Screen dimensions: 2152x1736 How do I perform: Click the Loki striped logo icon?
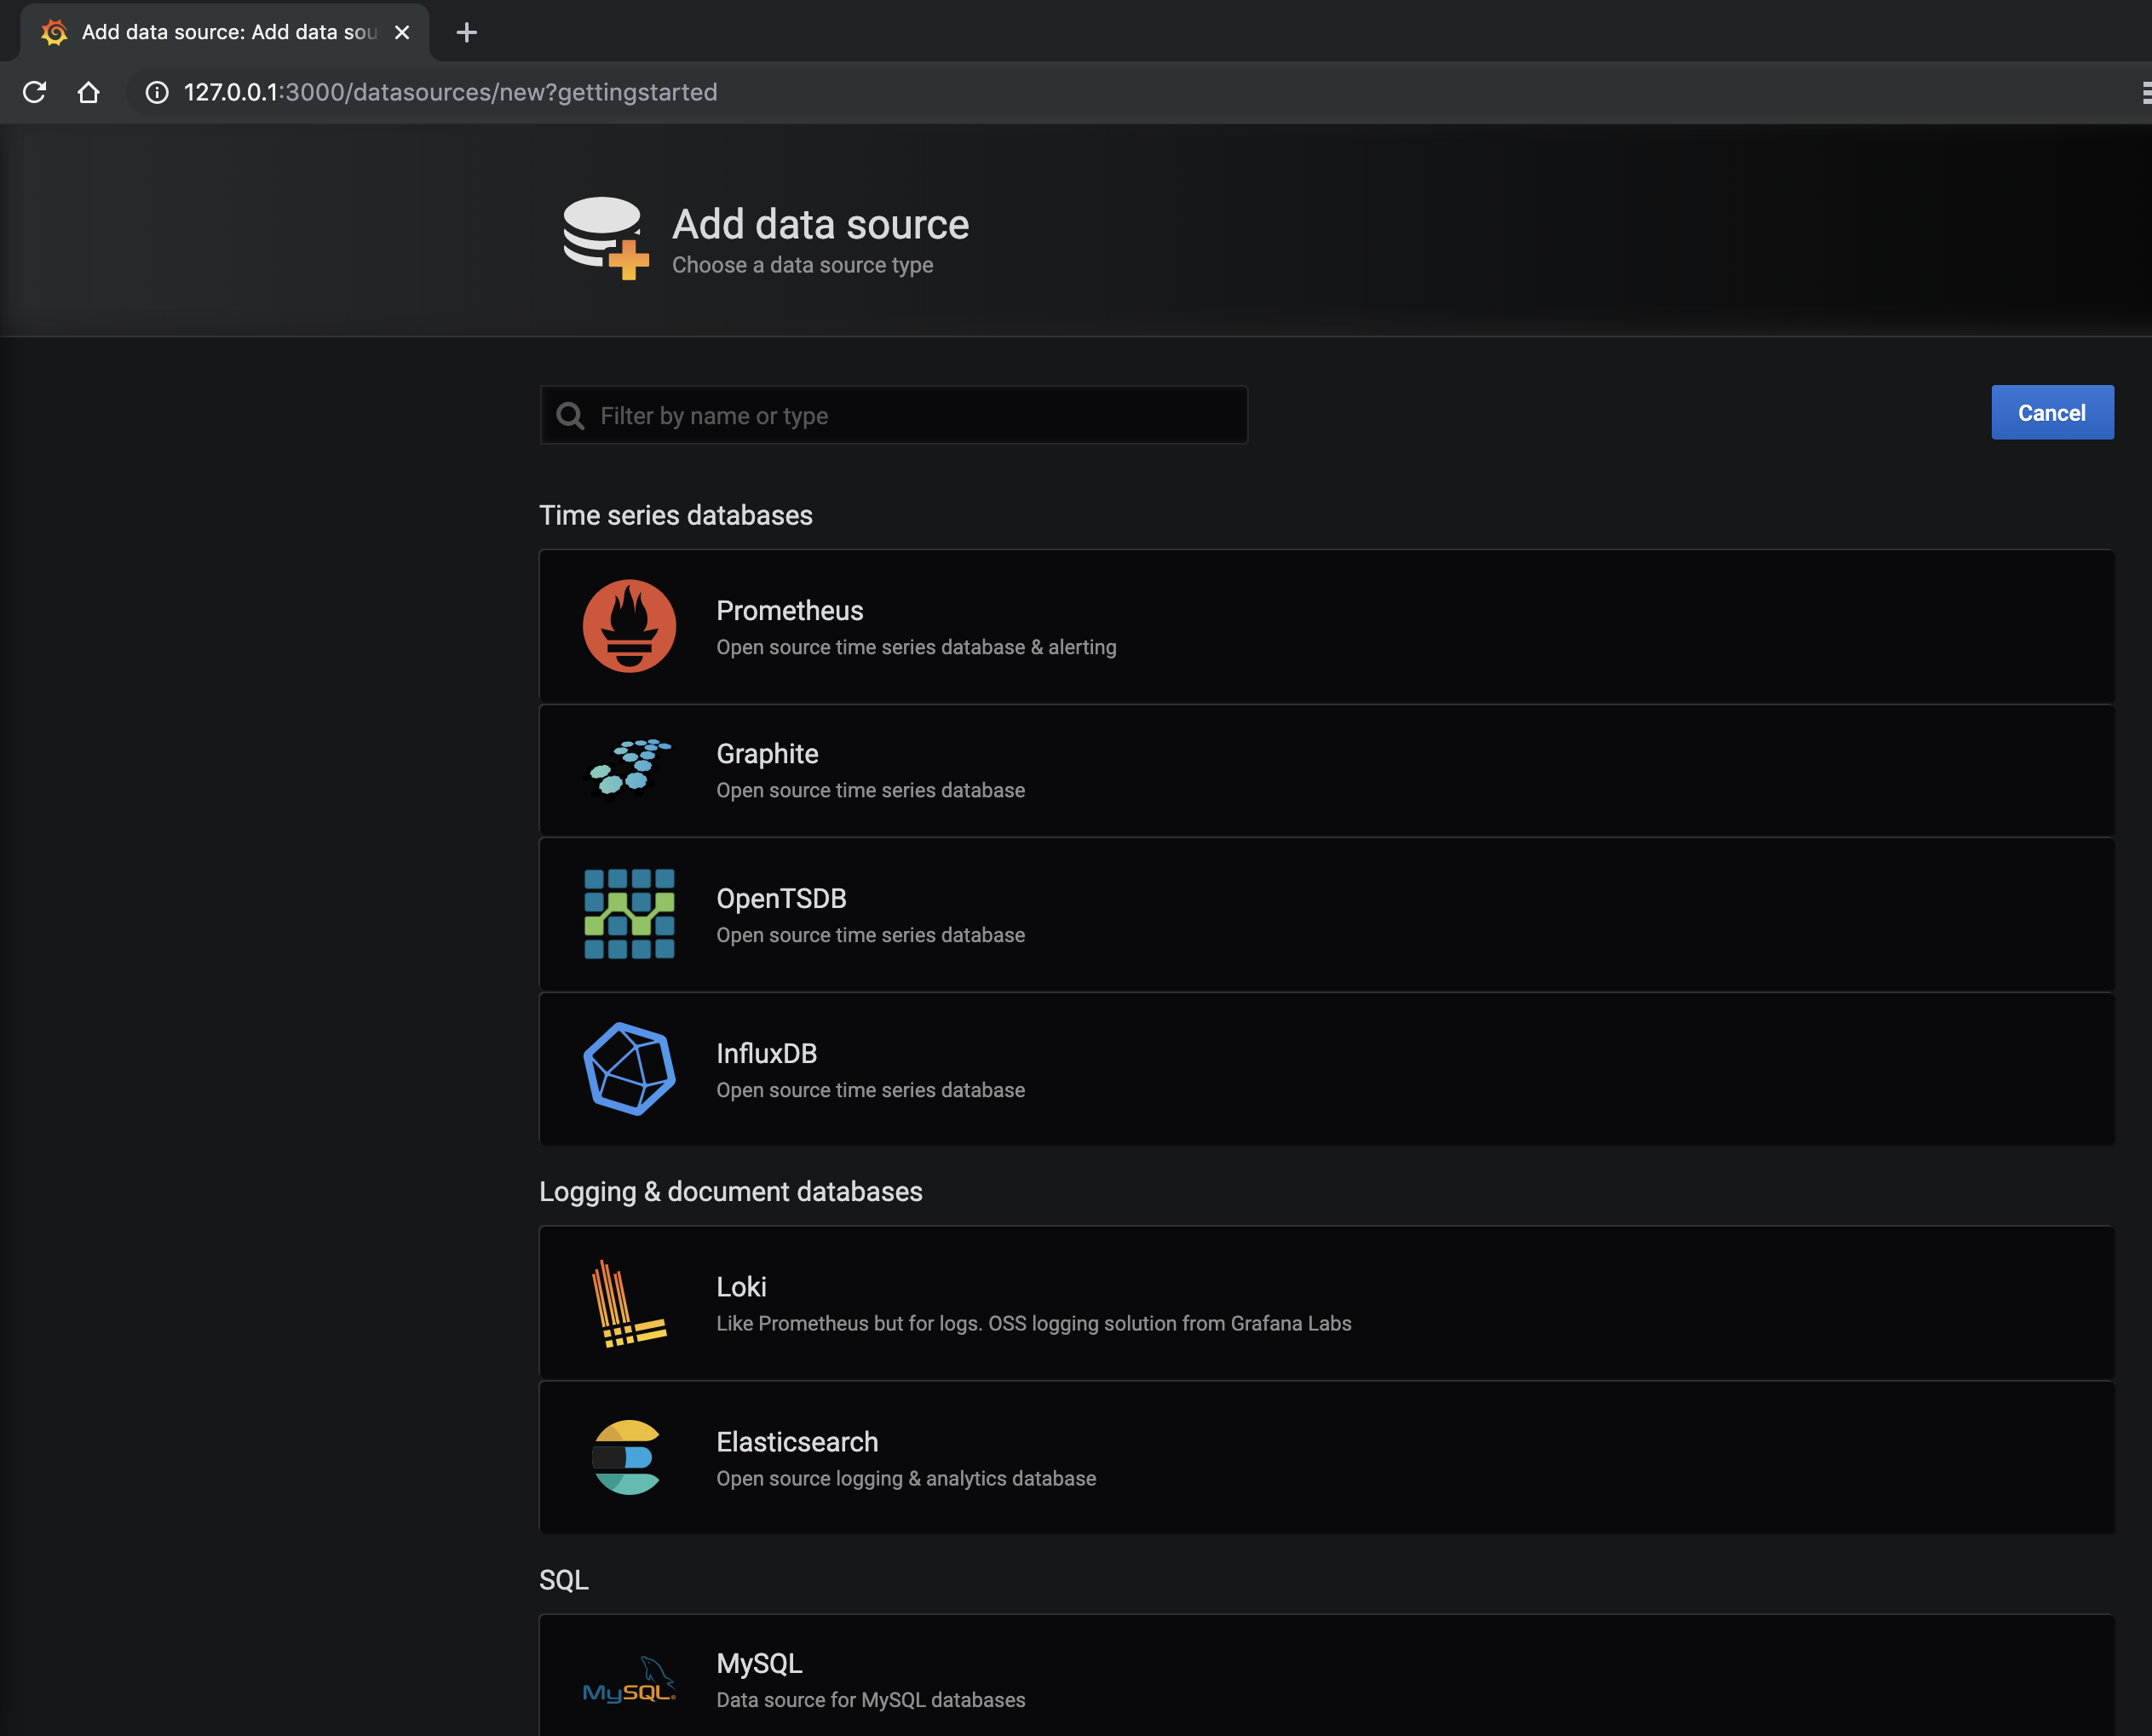point(629,1303)
